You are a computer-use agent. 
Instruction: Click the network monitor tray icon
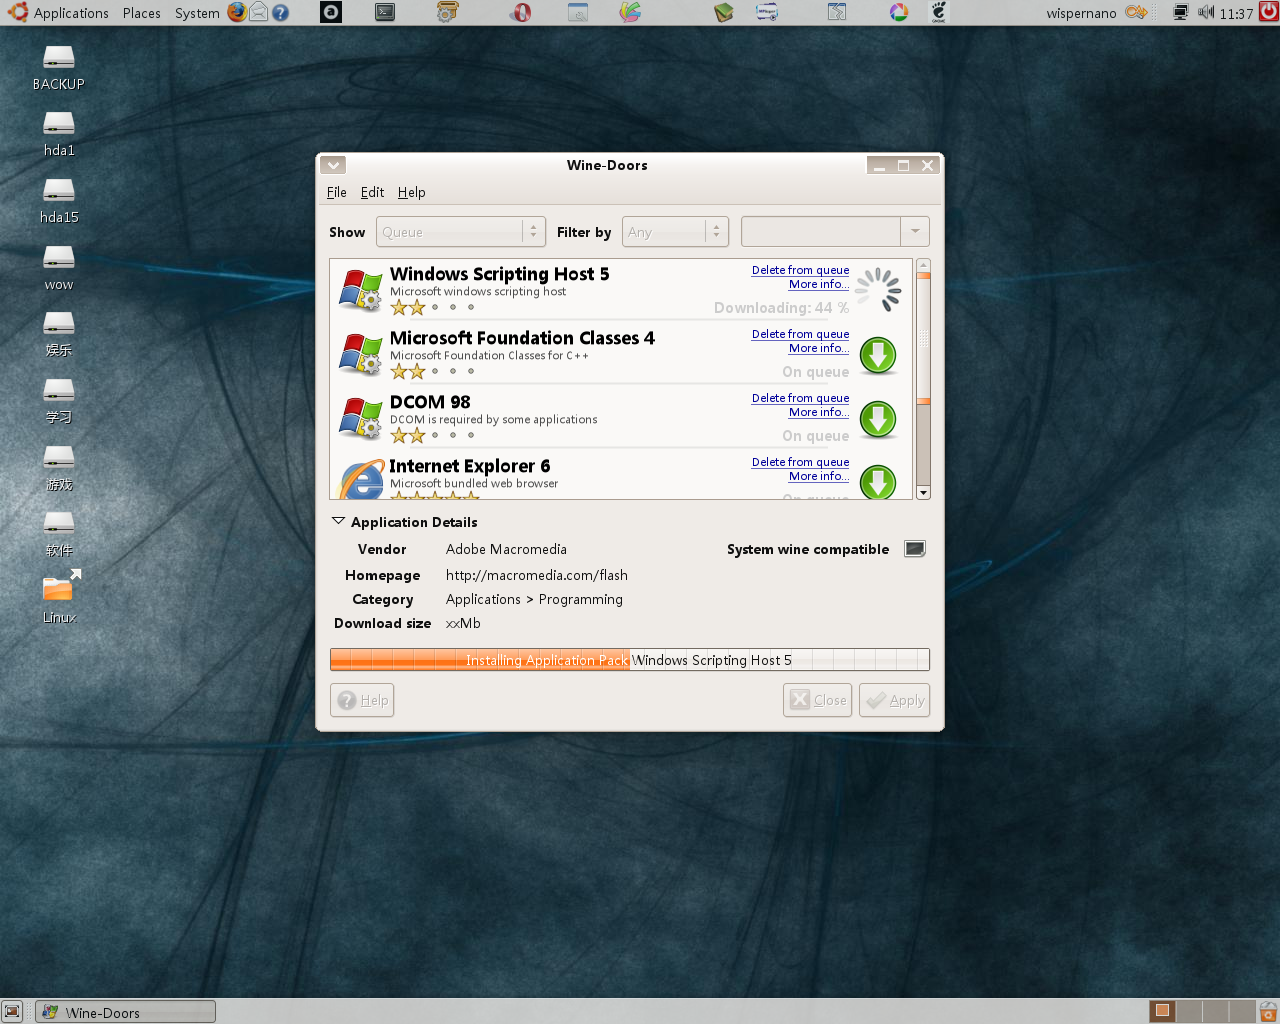1180,12
